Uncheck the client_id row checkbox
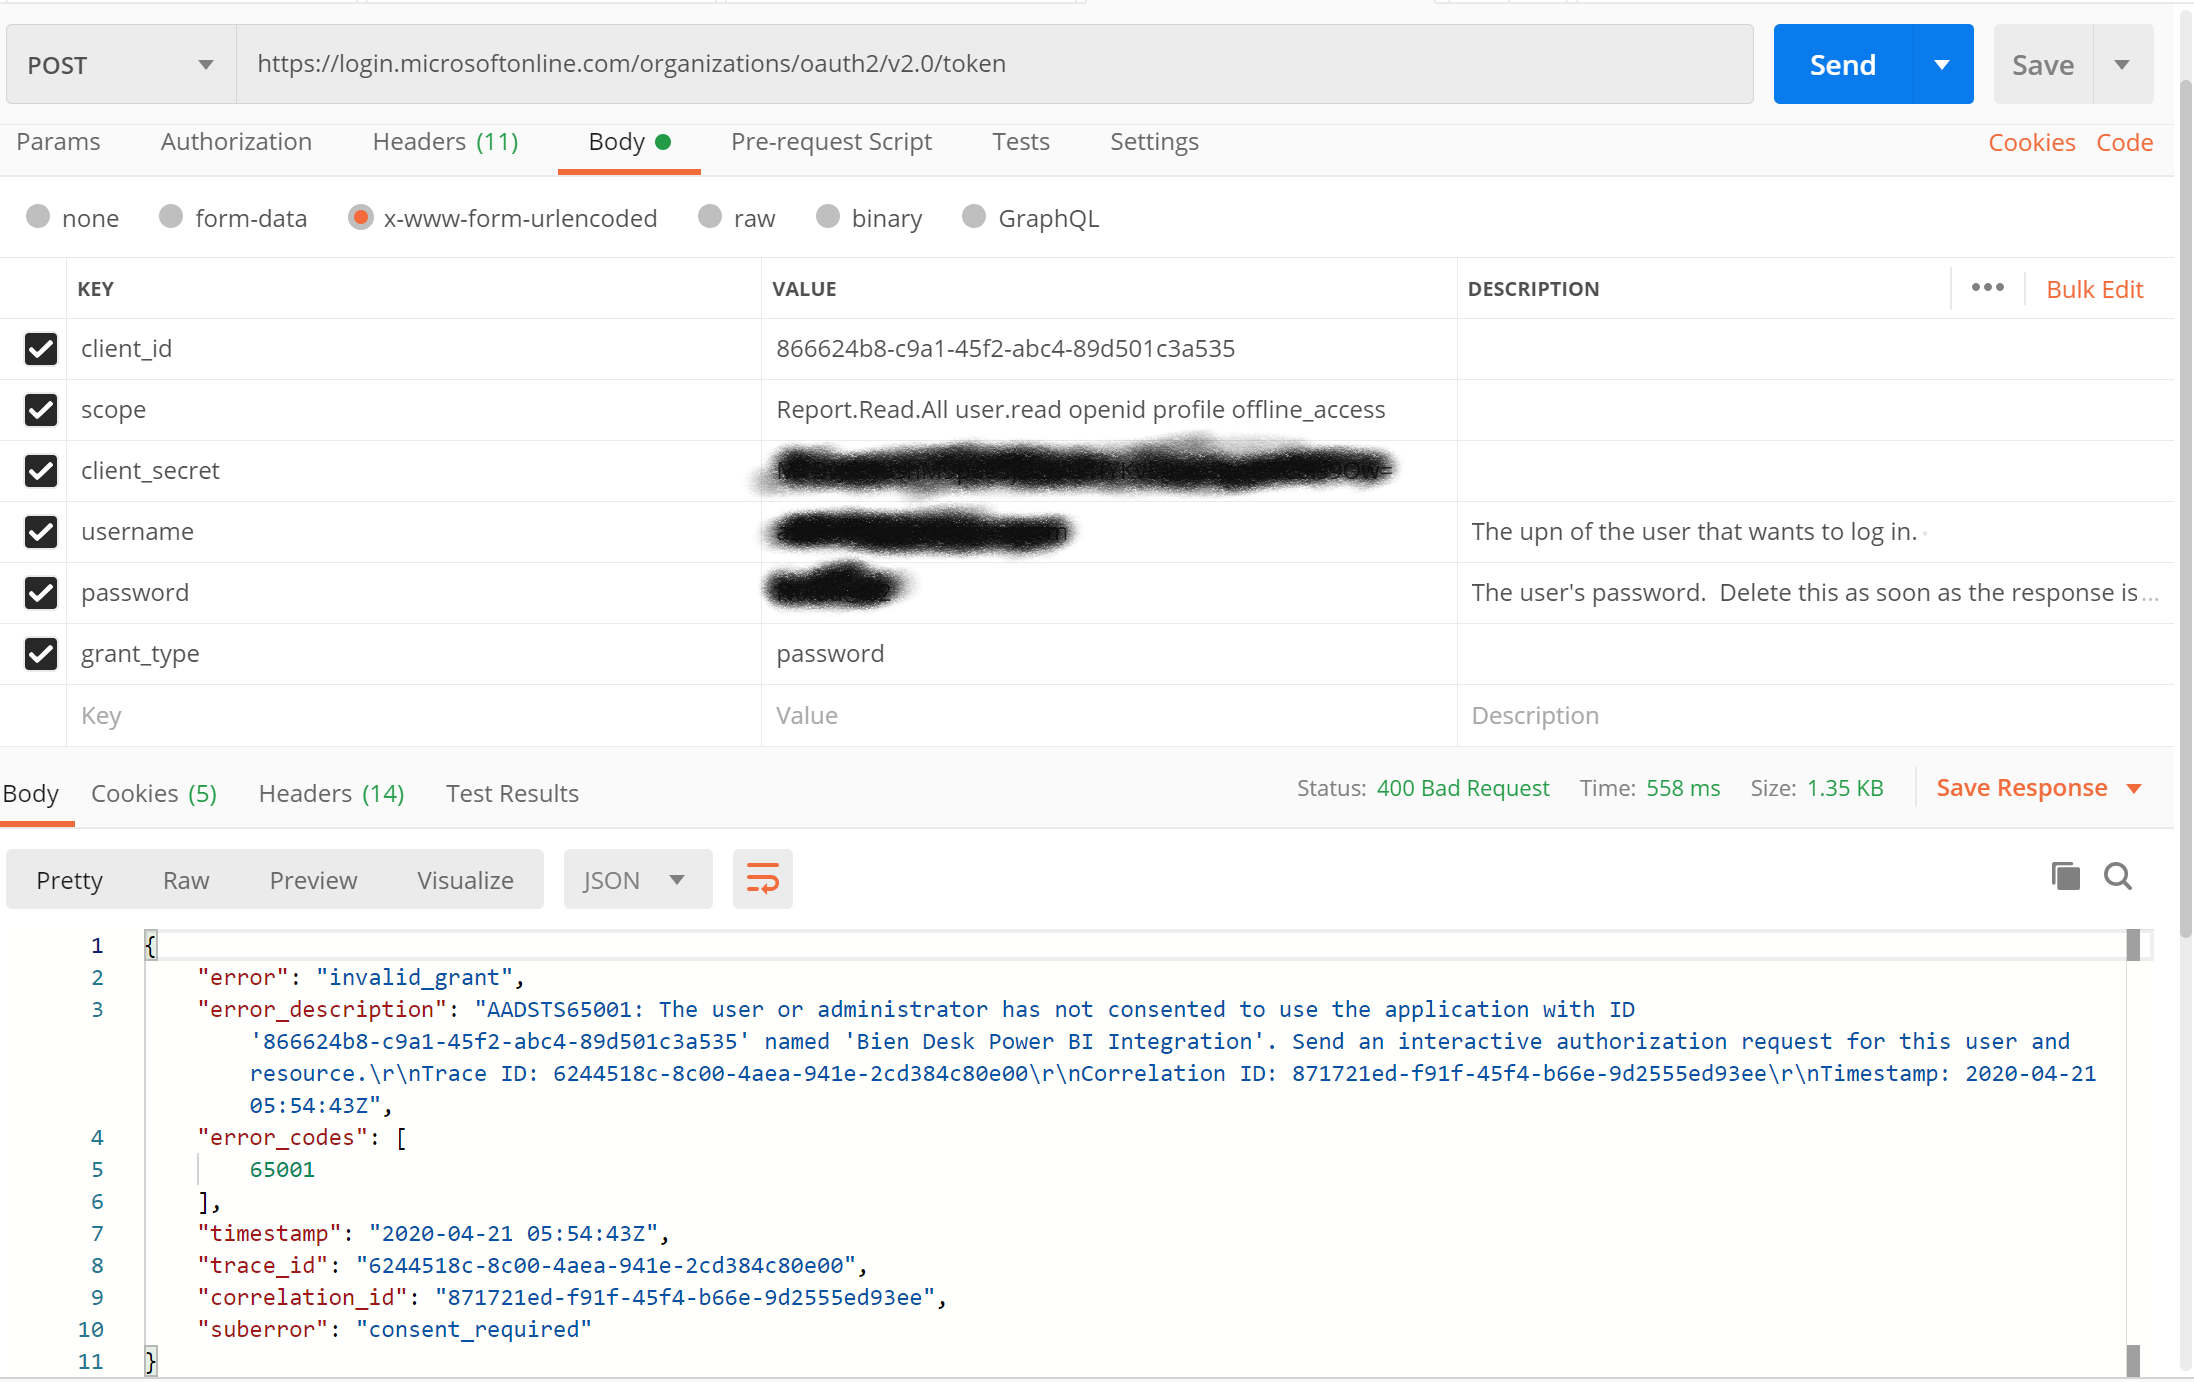The height and width of the screenshot is (1382, 2194). 40,349
